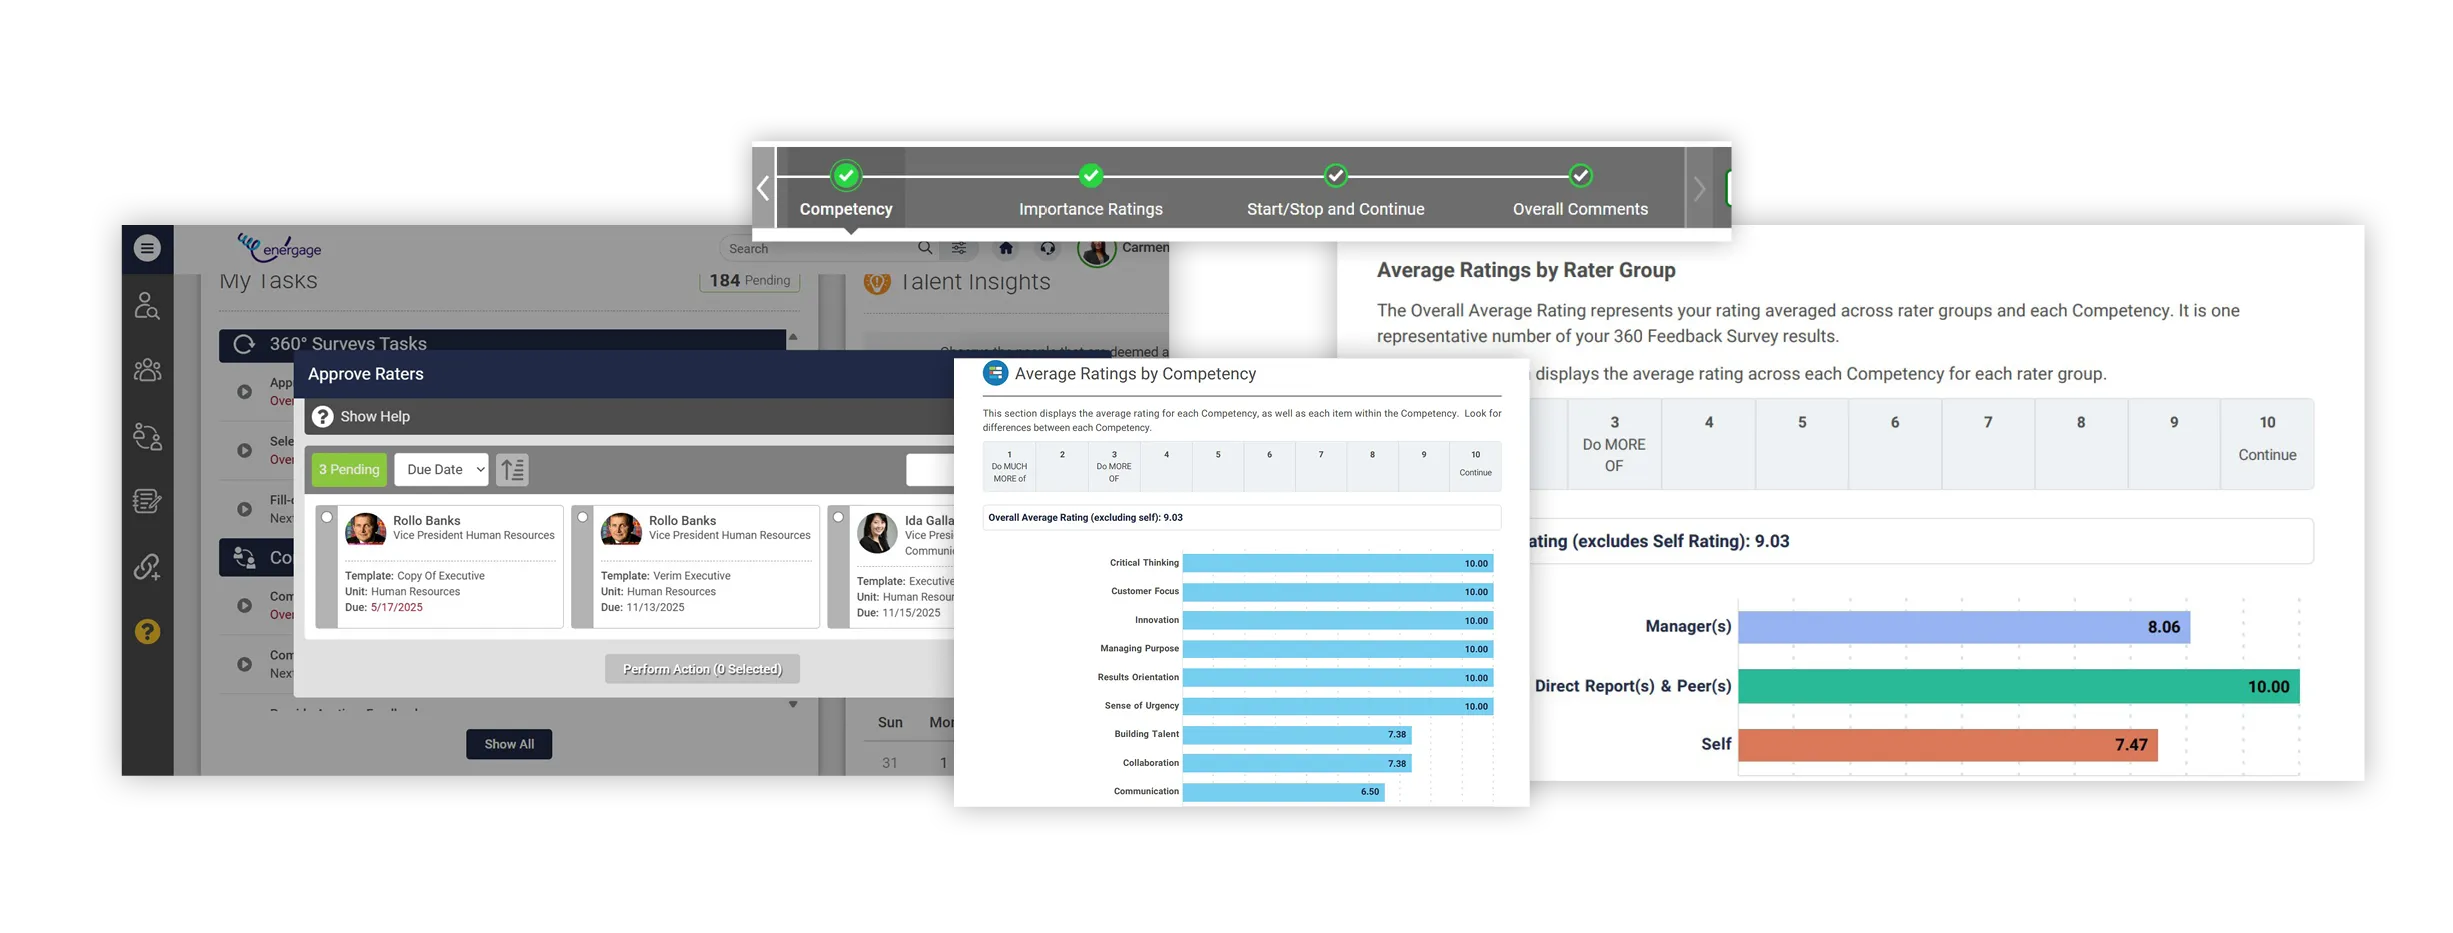Screen dimensions: 2453x933
Task: Click the icon on the dark 'Co' task header
Action: click(x=244, y=557)
